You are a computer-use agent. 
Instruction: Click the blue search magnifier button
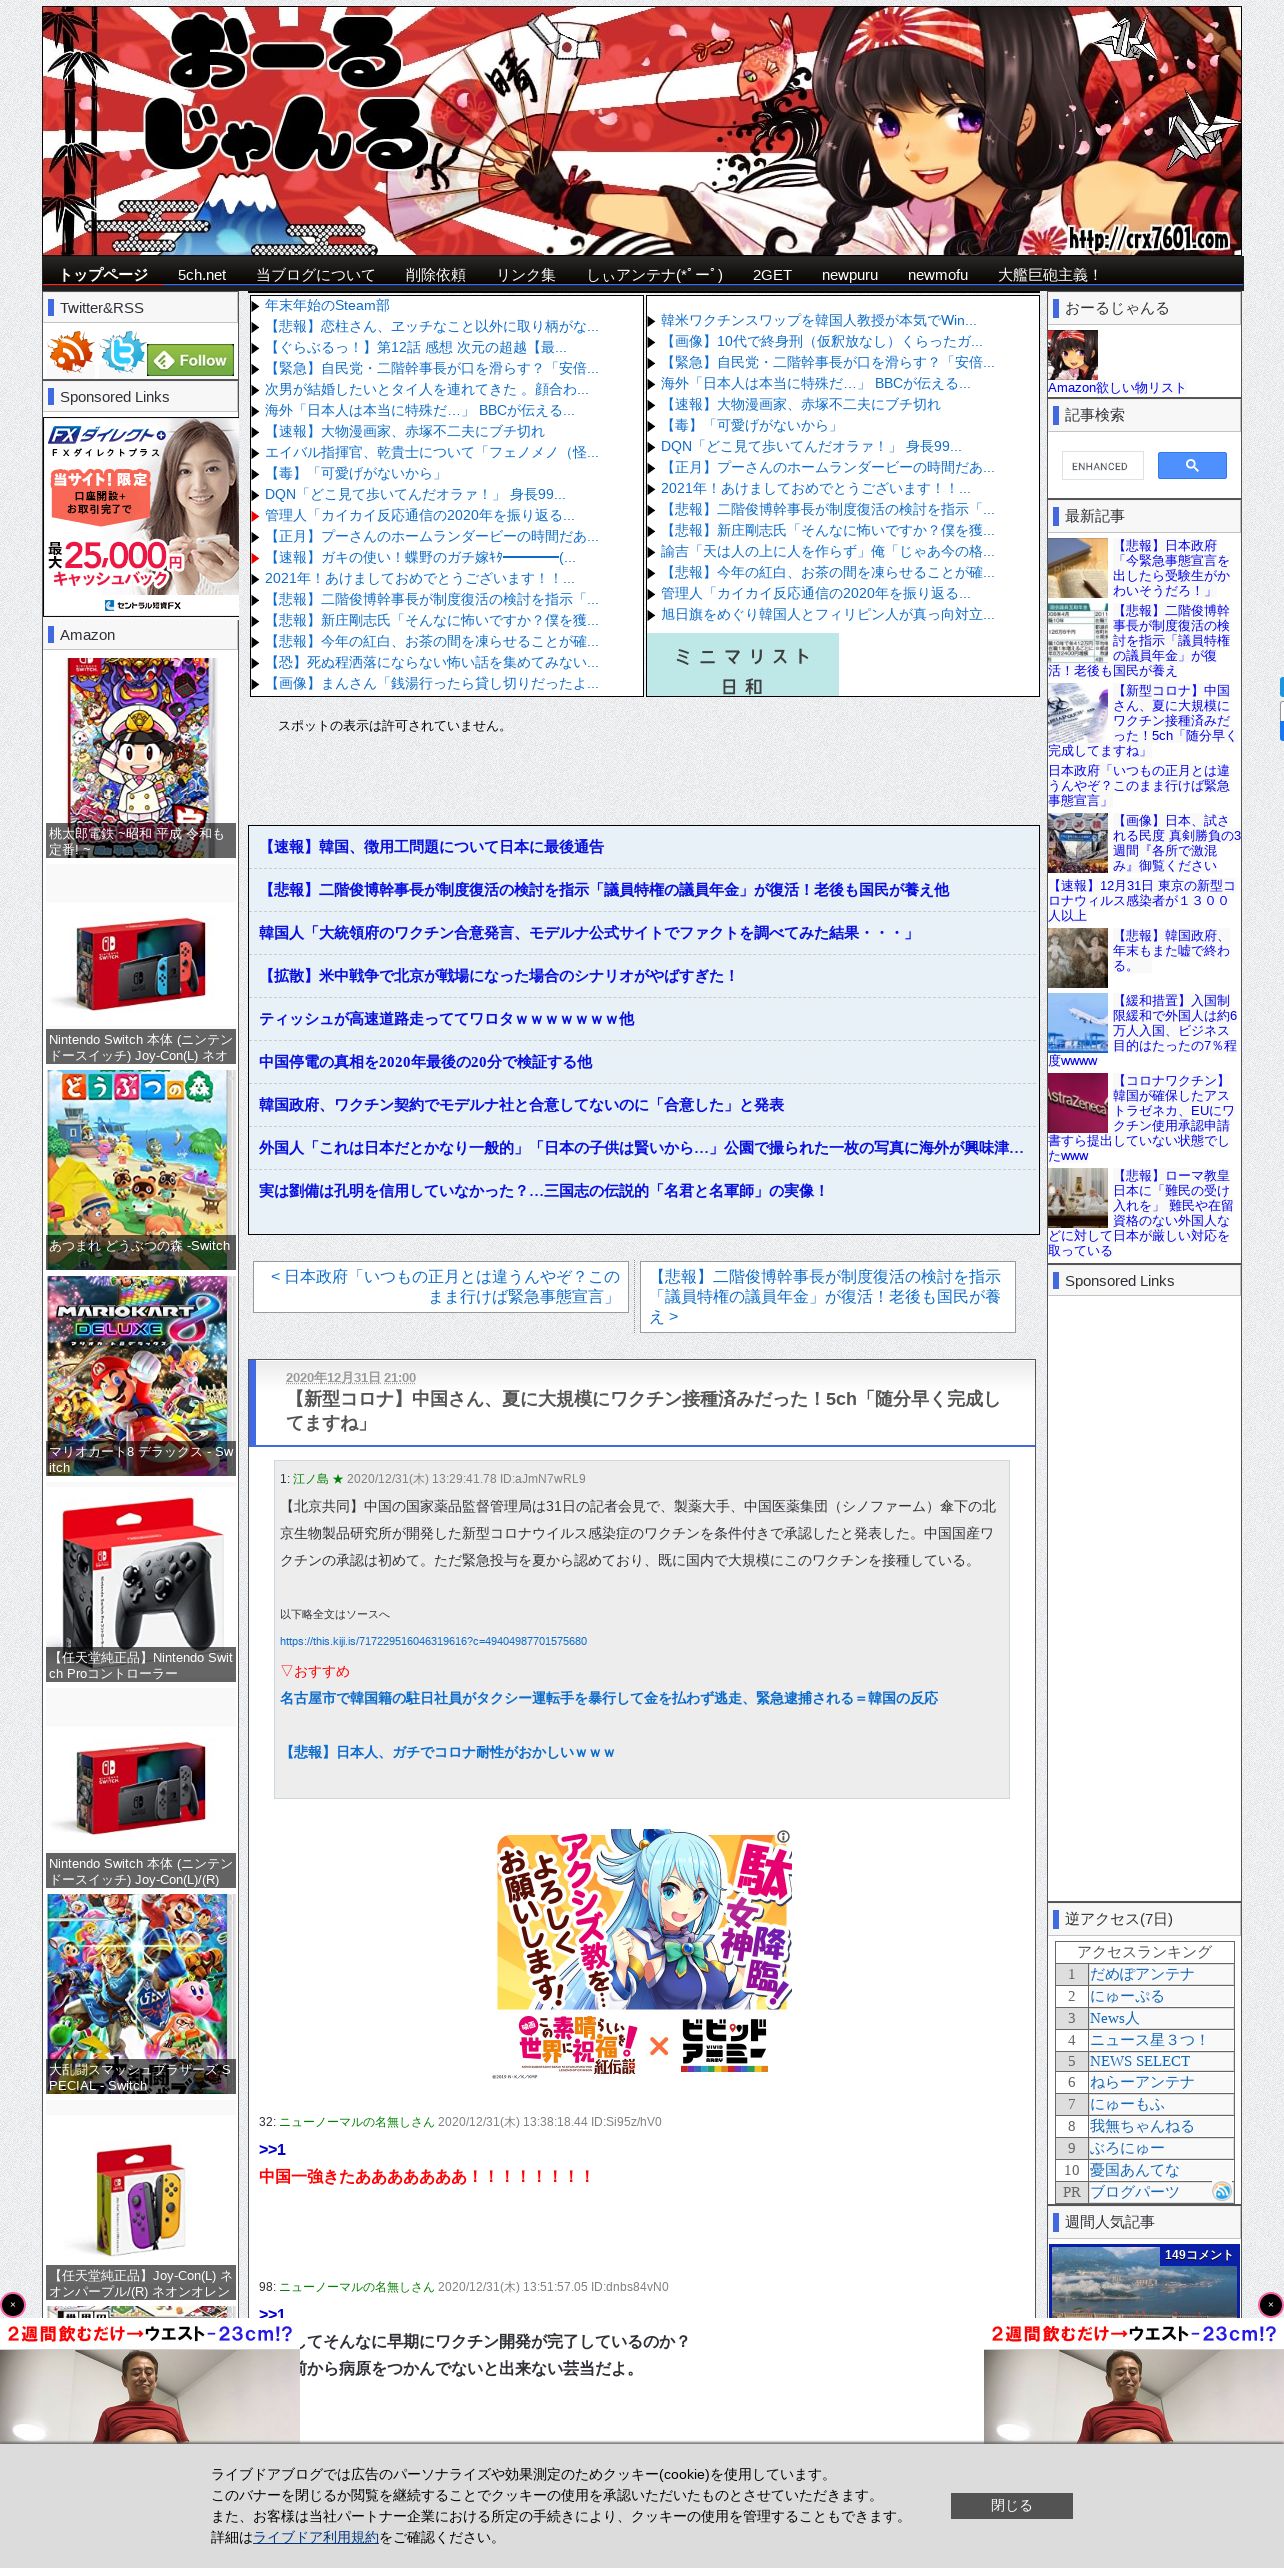1191,465
